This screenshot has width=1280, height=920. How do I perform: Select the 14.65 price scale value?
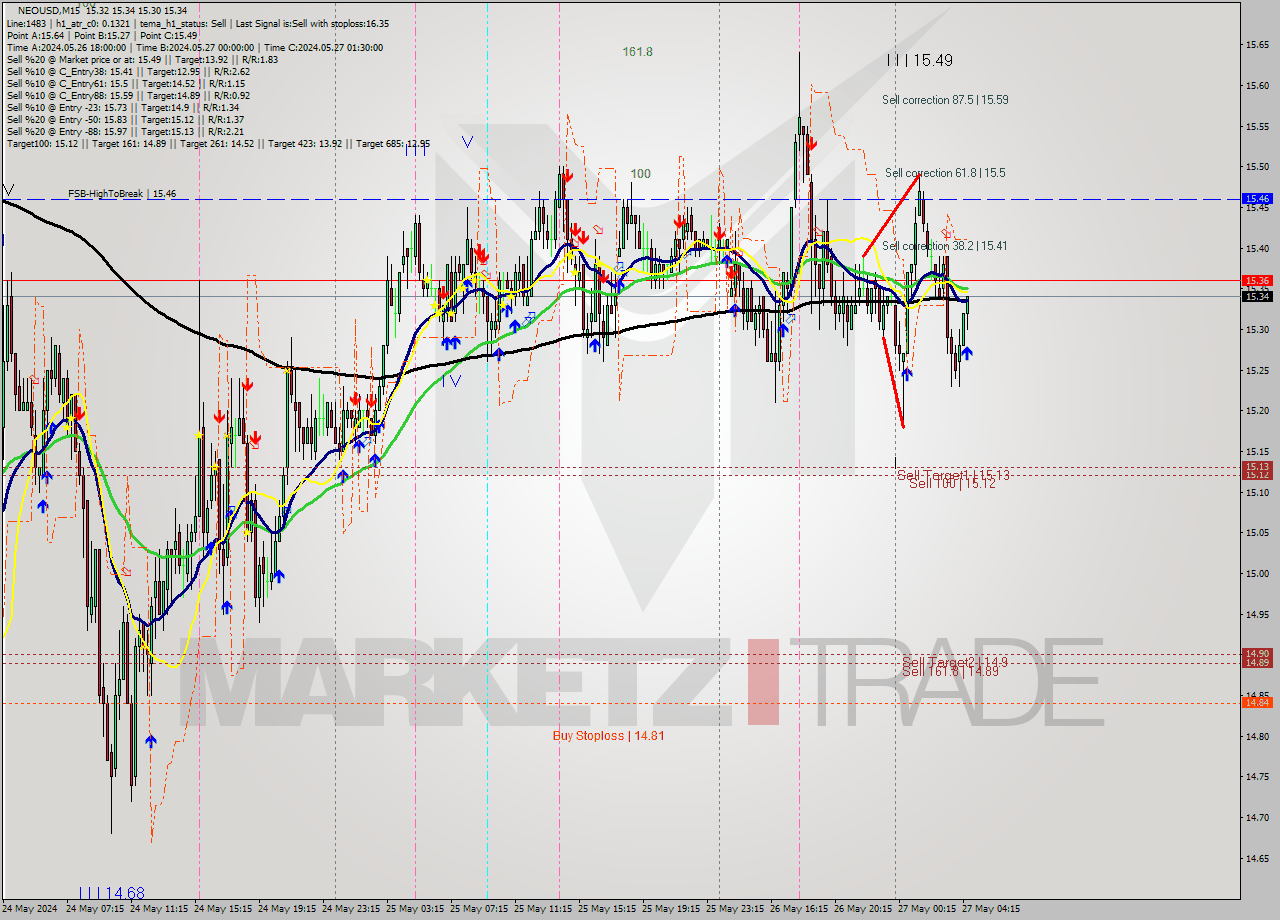1257,858
